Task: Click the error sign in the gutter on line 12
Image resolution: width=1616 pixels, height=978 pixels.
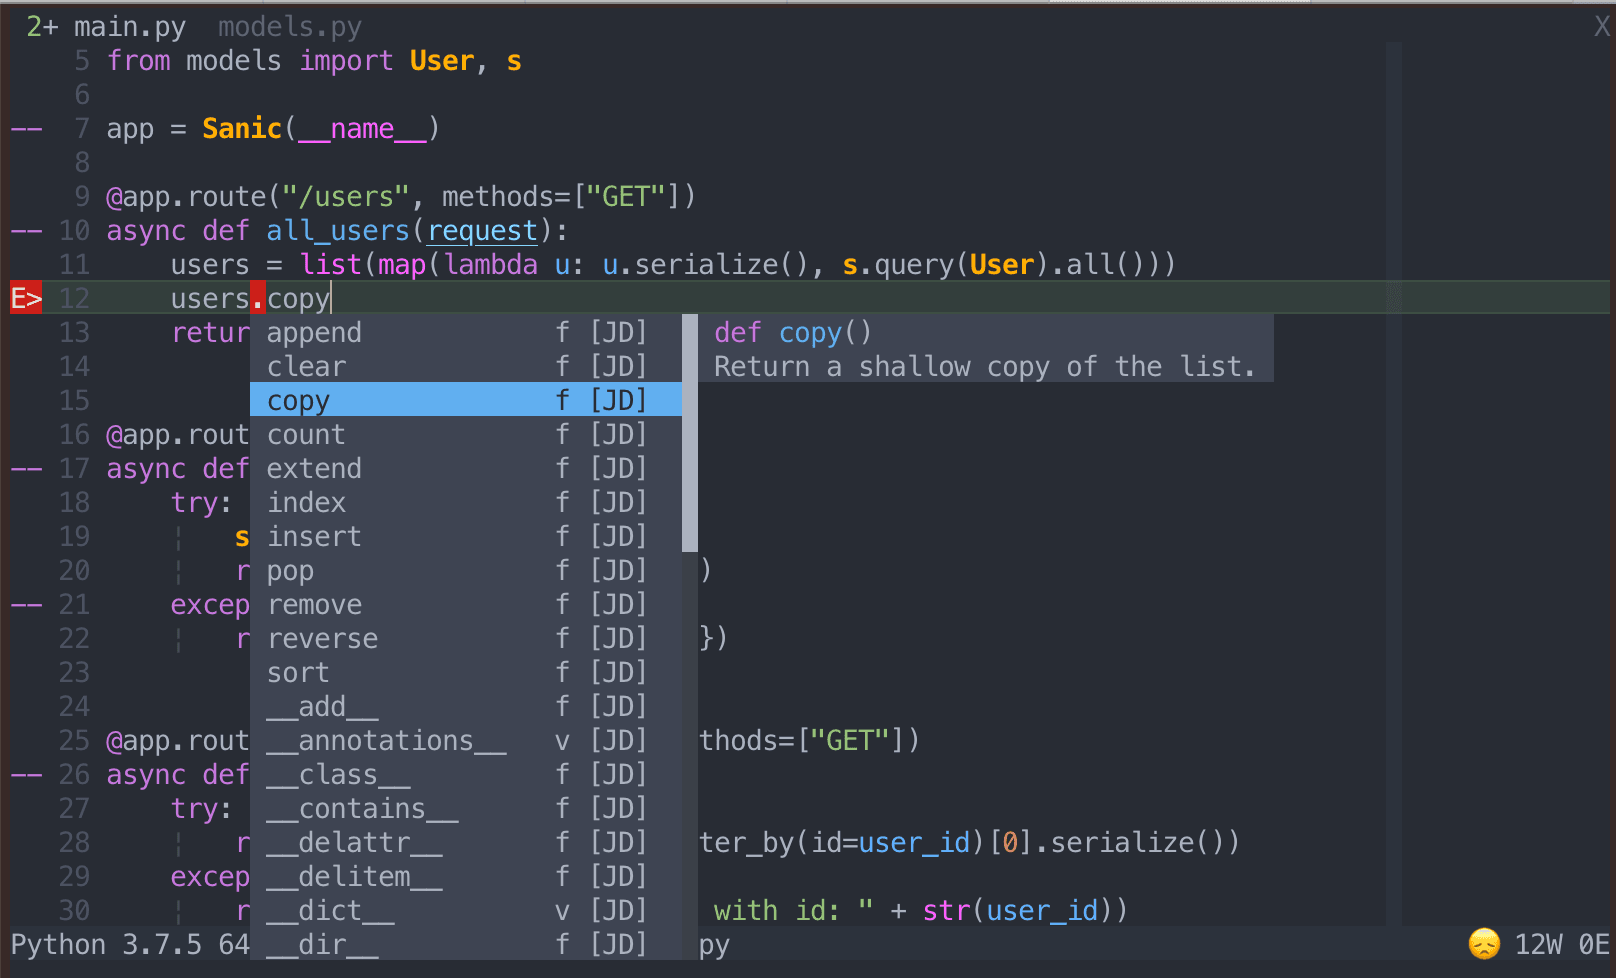Action: [24, 297]
